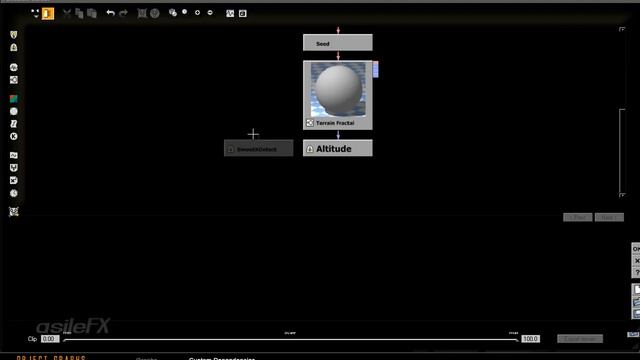Click the orange highlighted toolbar button
The height and width of the screenshot is (360, 640).
tap(48, 13)
